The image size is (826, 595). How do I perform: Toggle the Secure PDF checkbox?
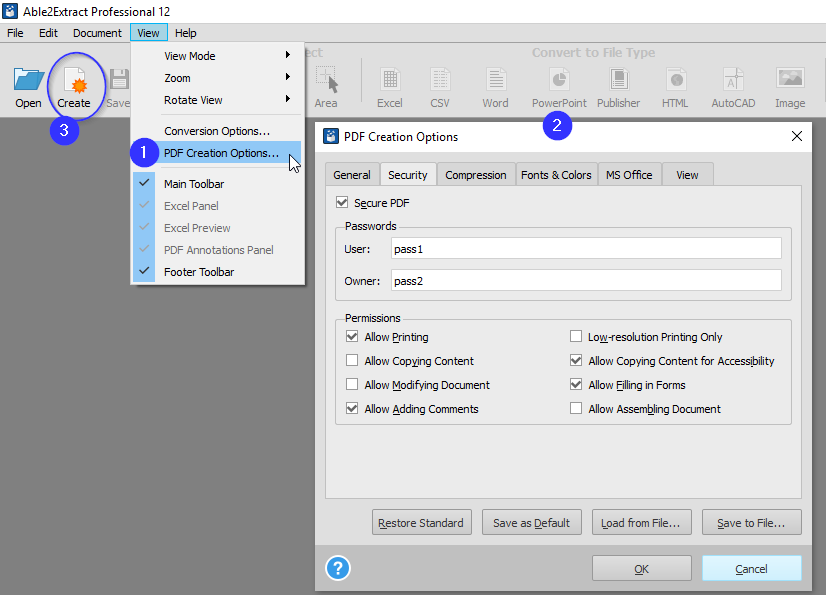point(342,202)
